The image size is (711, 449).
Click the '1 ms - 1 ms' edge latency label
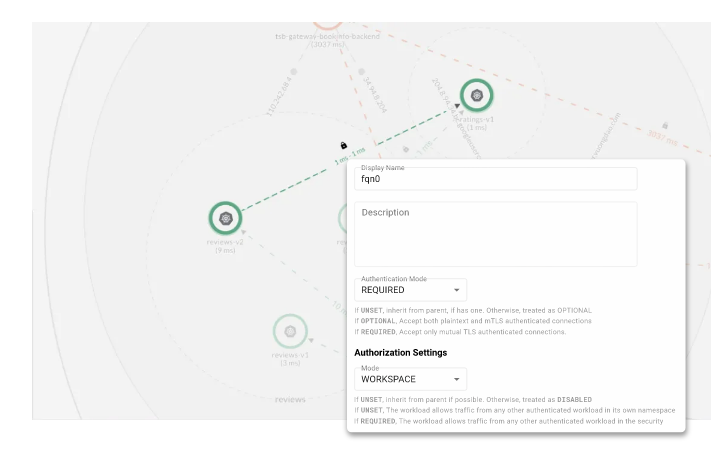(350, 156)
